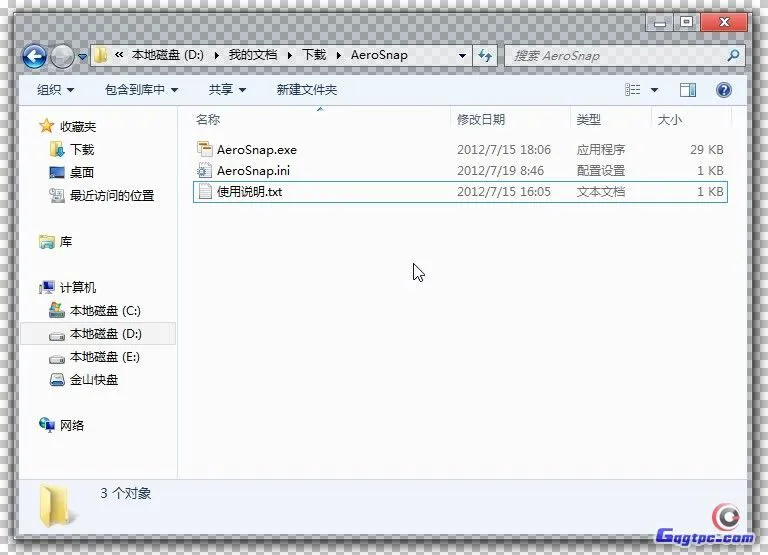This screenshot has width=768, height=555.
Task: Click the 本地磁盘 (D:) drive icon
Action: tap(57, 335)
